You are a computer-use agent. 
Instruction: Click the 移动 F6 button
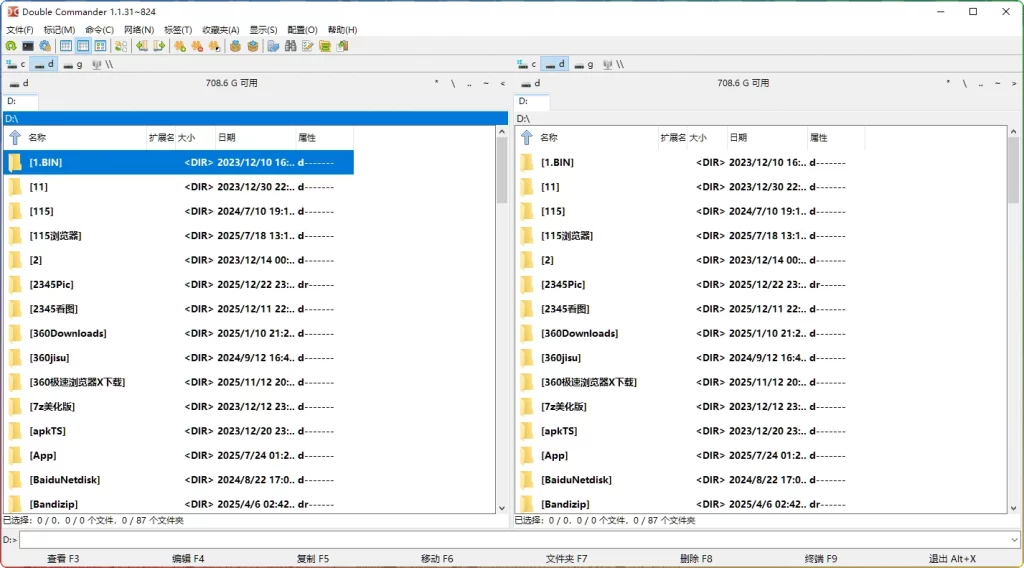[x=437, y=559]
